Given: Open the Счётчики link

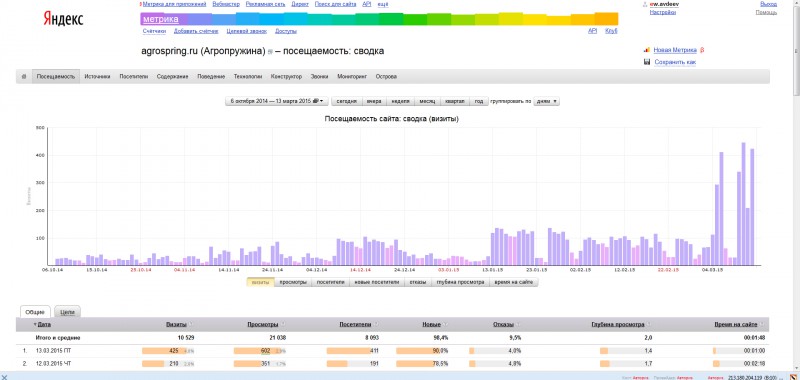Looking at the screenshot, I should pos(155,31).
